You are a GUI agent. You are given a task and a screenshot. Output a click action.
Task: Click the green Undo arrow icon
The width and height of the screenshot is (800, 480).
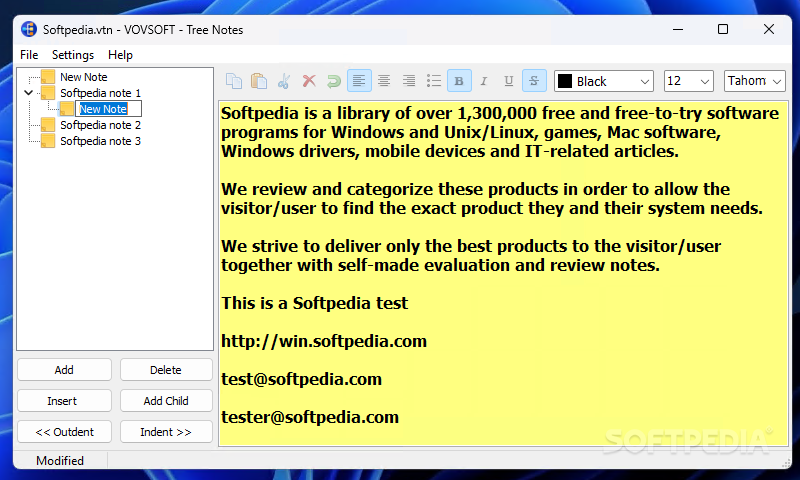(334, 81)
